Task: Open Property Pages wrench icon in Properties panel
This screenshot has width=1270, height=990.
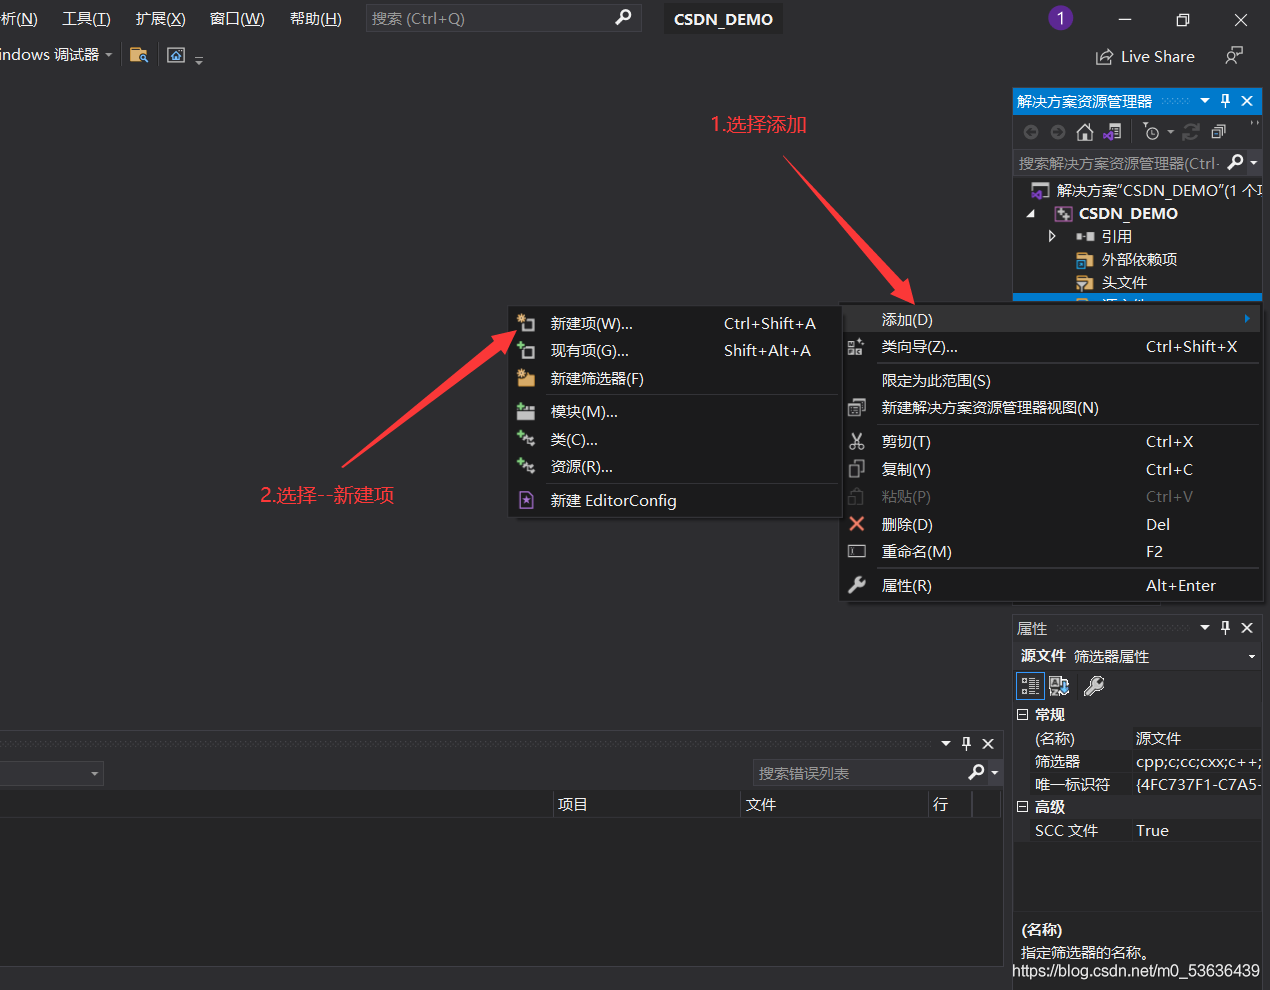Action: 1094,686
